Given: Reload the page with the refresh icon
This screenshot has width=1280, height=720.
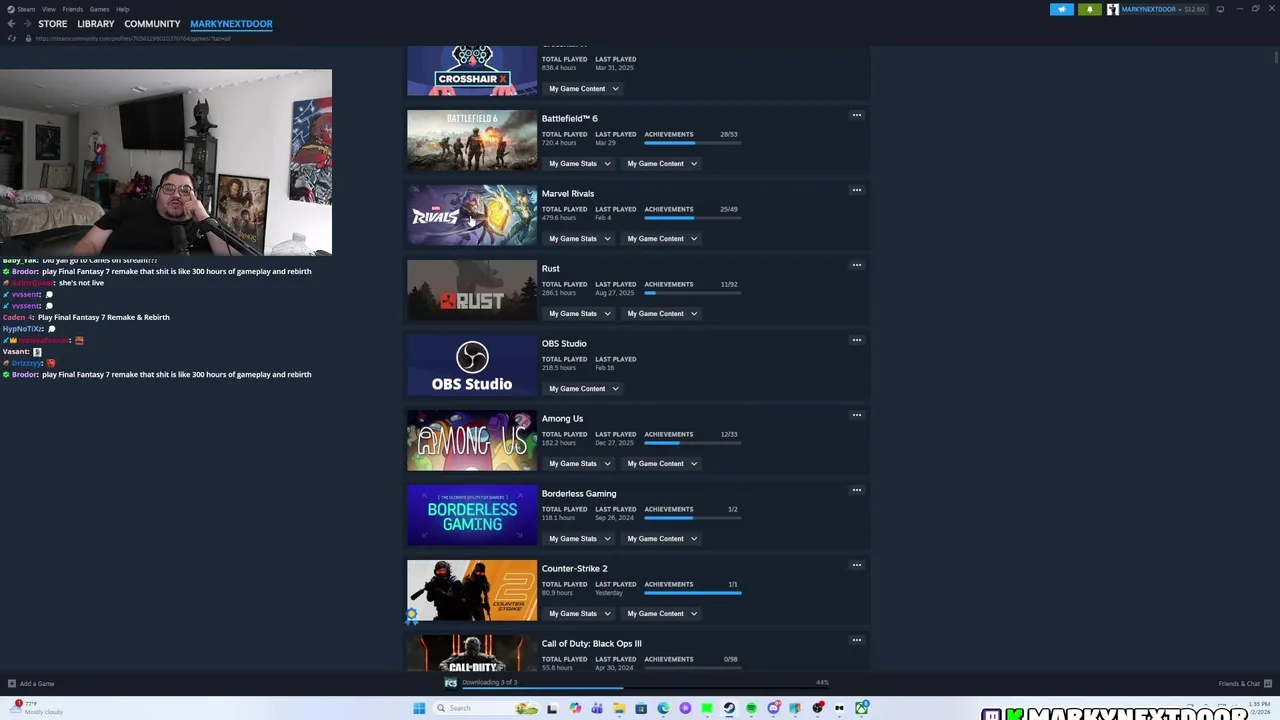Looking at the screenshot, I should click(12, 38).
